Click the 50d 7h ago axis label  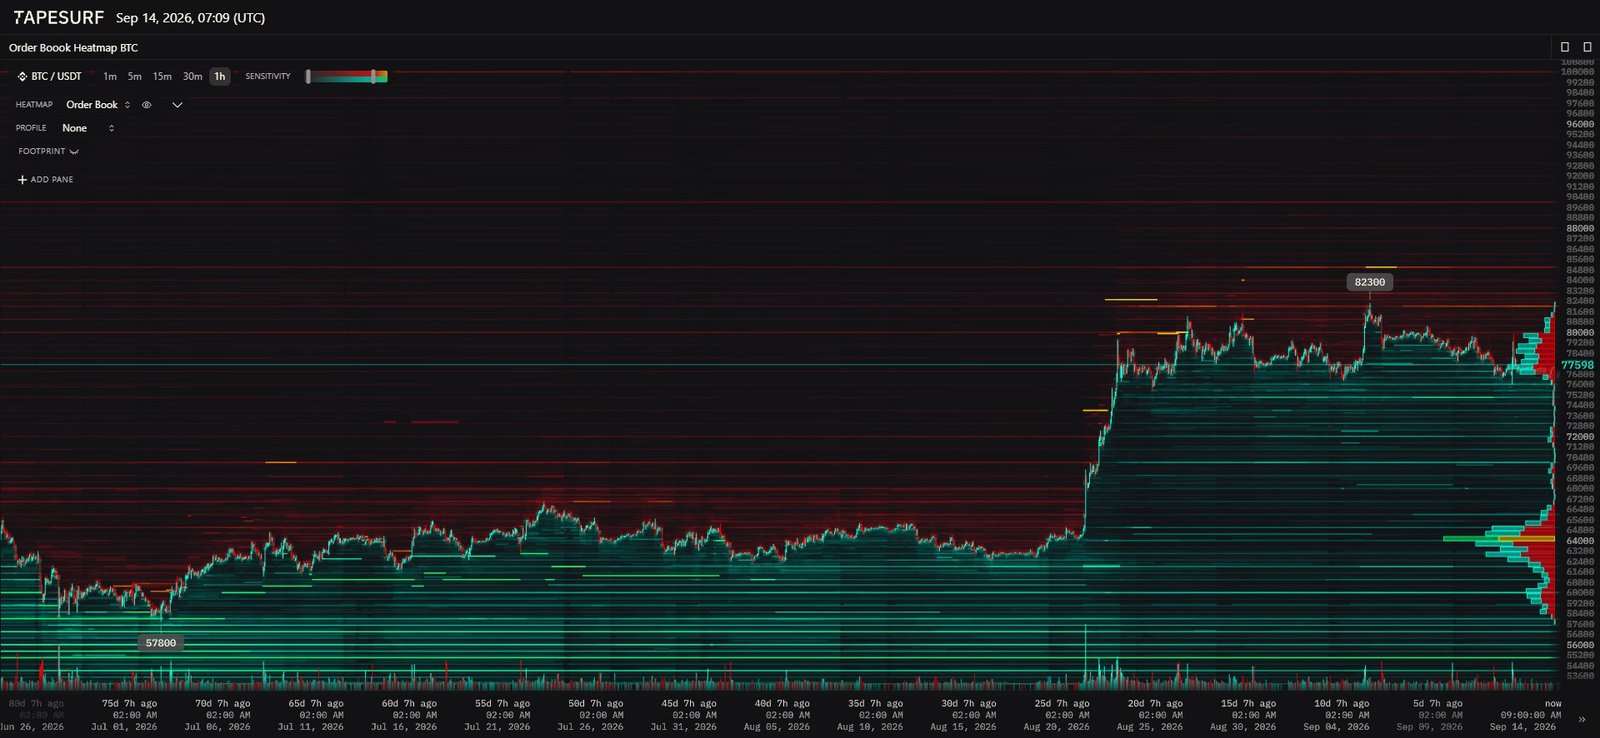point(596,704)
